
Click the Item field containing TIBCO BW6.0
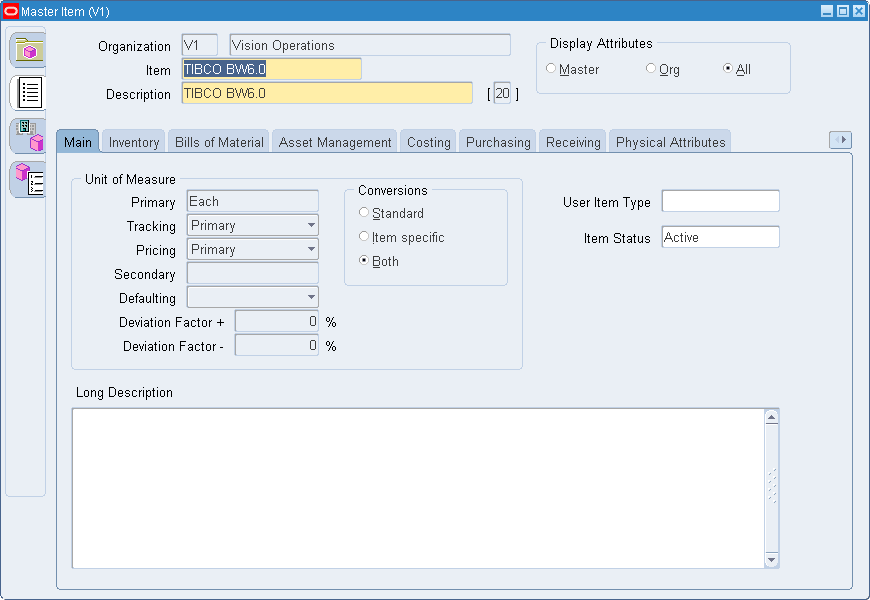271,69
